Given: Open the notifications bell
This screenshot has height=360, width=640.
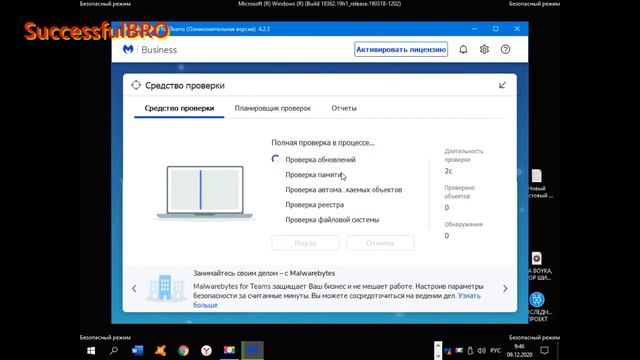Looking at the screenshot, I should (x=463, y=49).
